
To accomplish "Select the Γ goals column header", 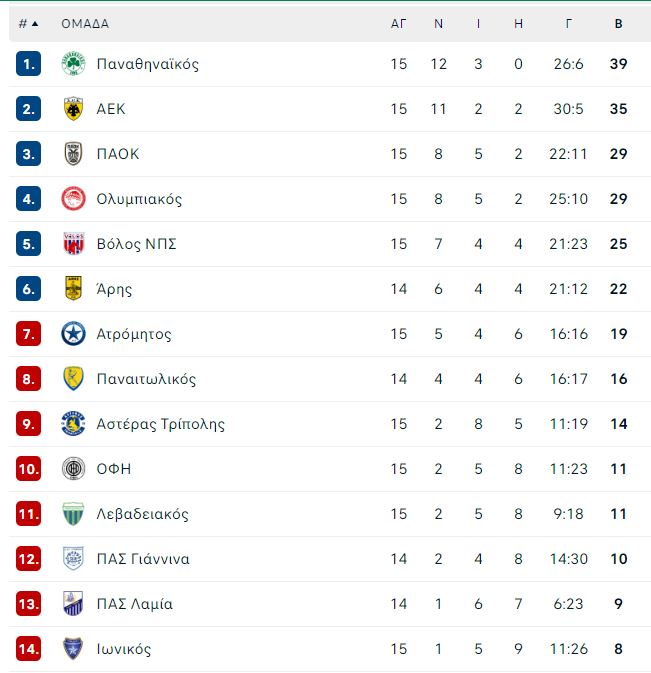I will point(568,24).
